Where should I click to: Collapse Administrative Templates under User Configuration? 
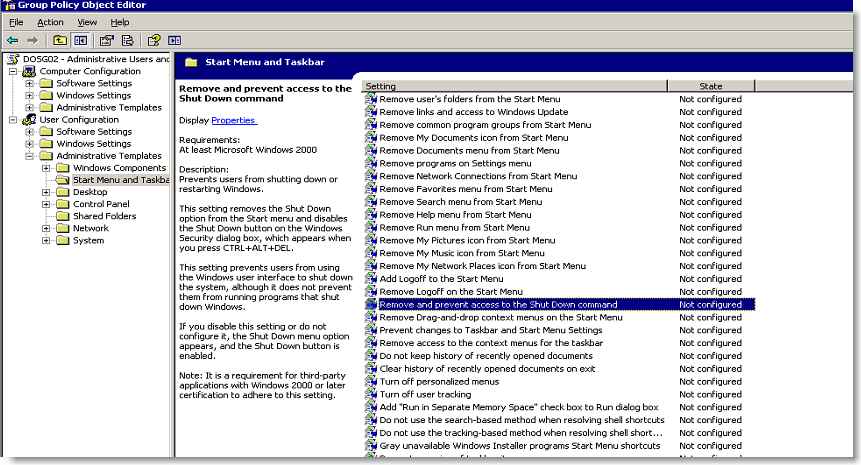click(30, 156)
